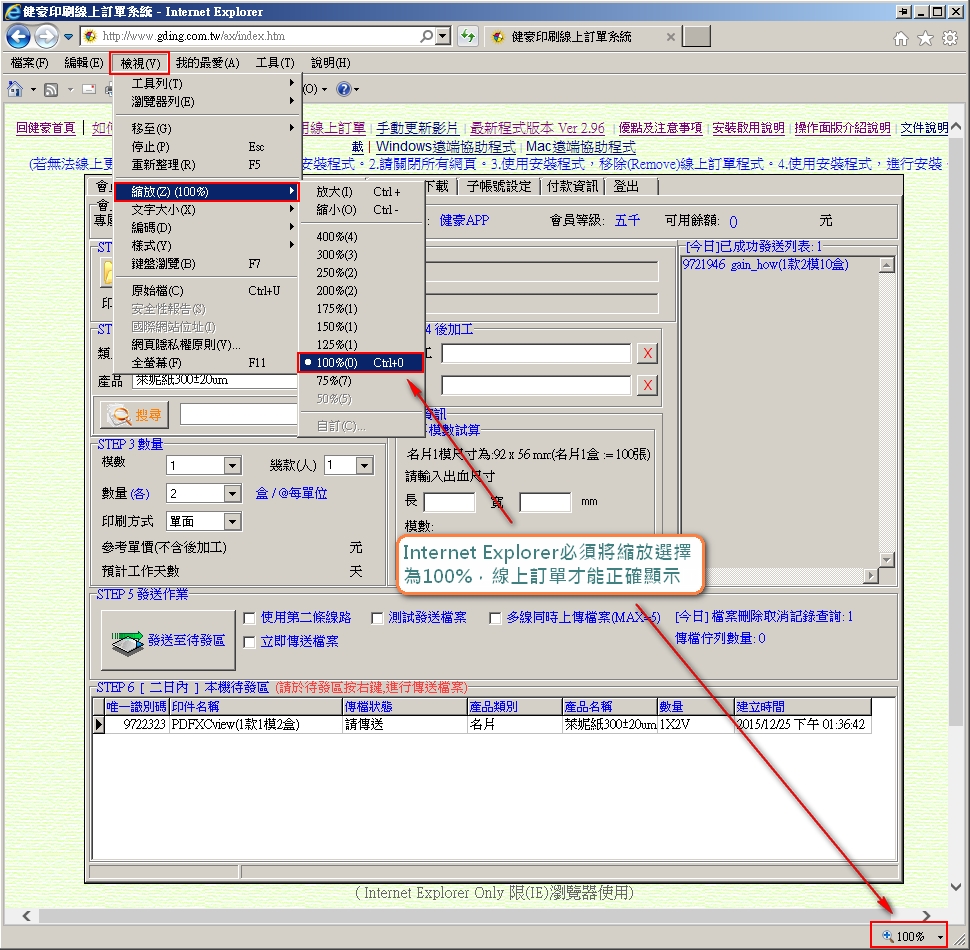
Task: Open Windows遠端協助程式 link
Action: point(445,147)
